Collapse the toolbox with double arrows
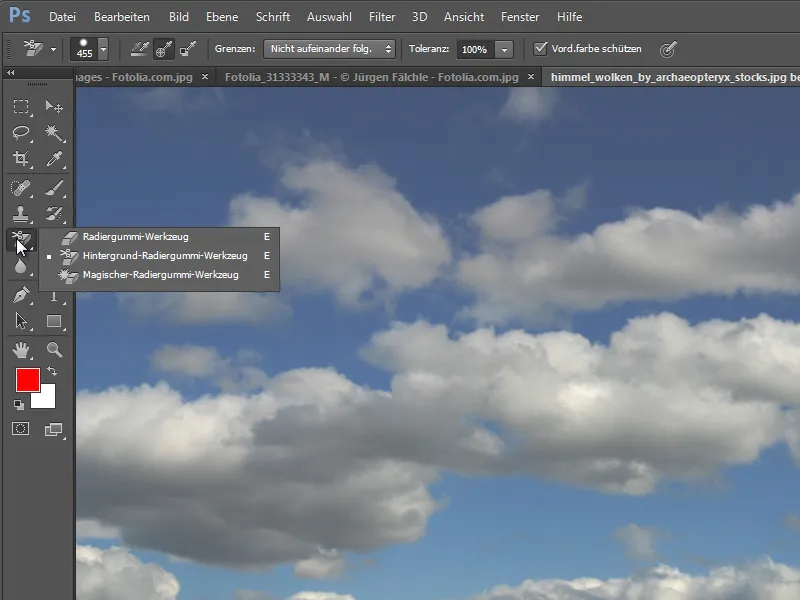 10,73
